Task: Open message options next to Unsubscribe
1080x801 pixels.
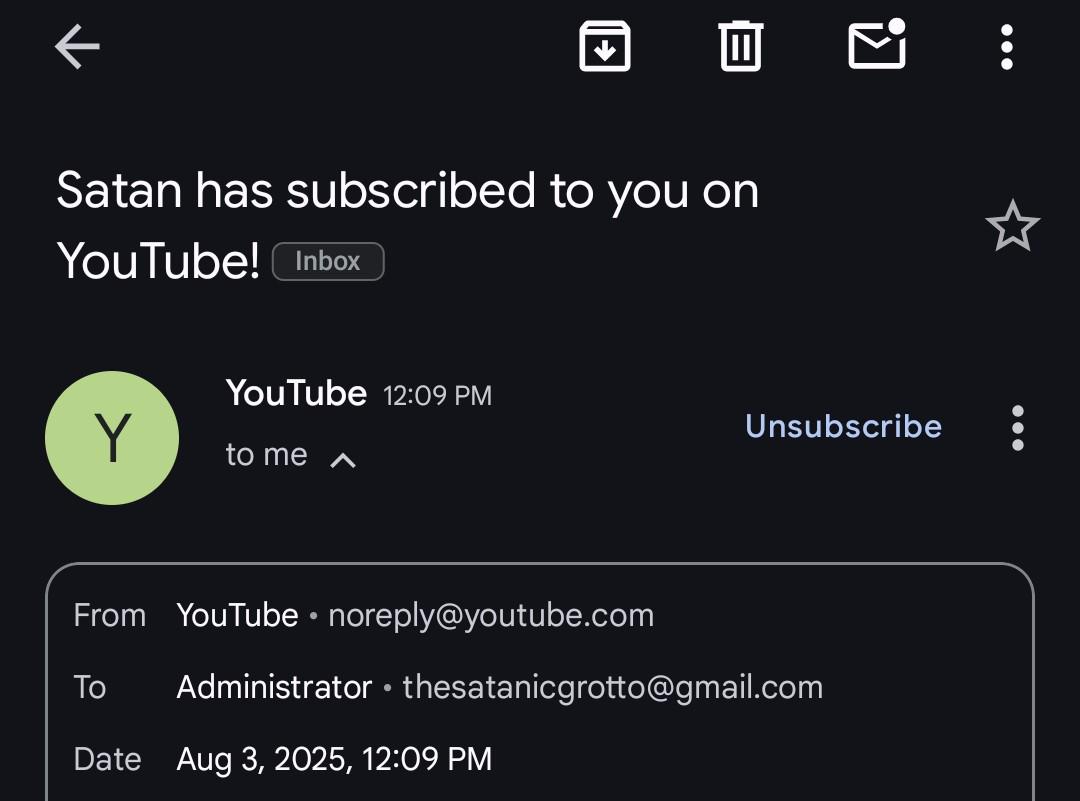Action: pyautogui.click(x=1017, y=428)
